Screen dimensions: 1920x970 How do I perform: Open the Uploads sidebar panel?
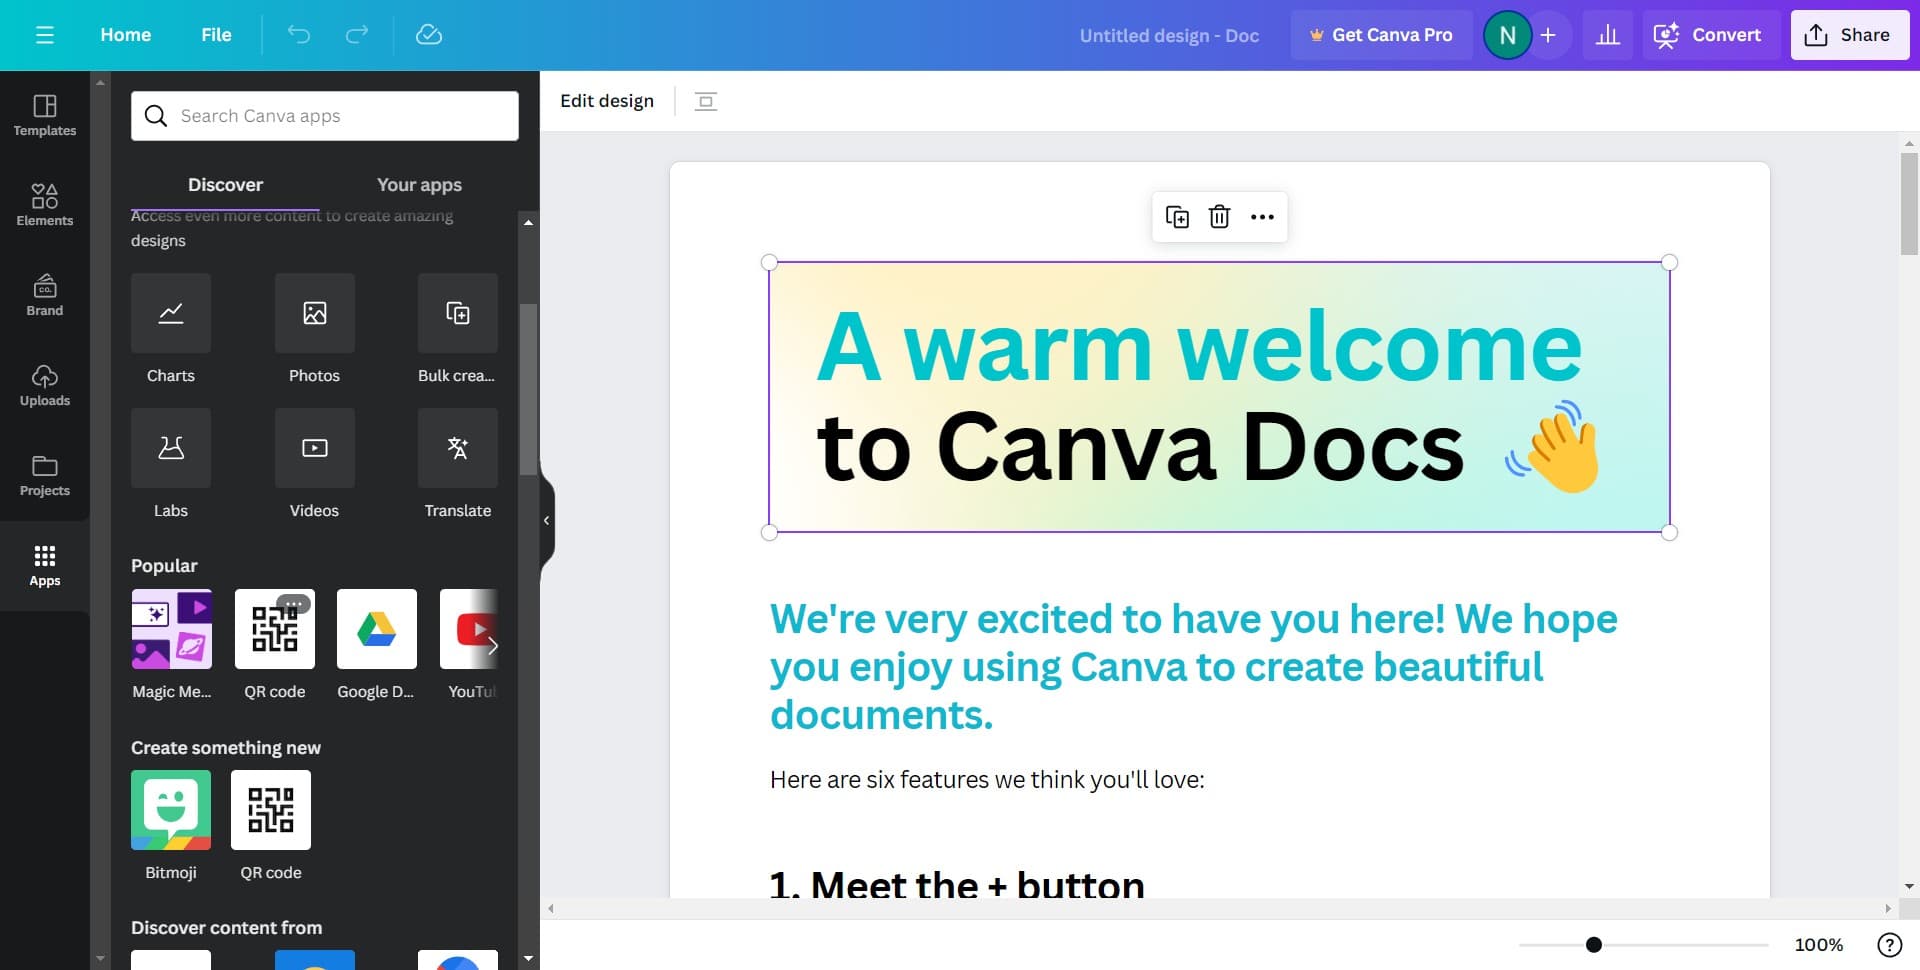click(x=45, y=386)
